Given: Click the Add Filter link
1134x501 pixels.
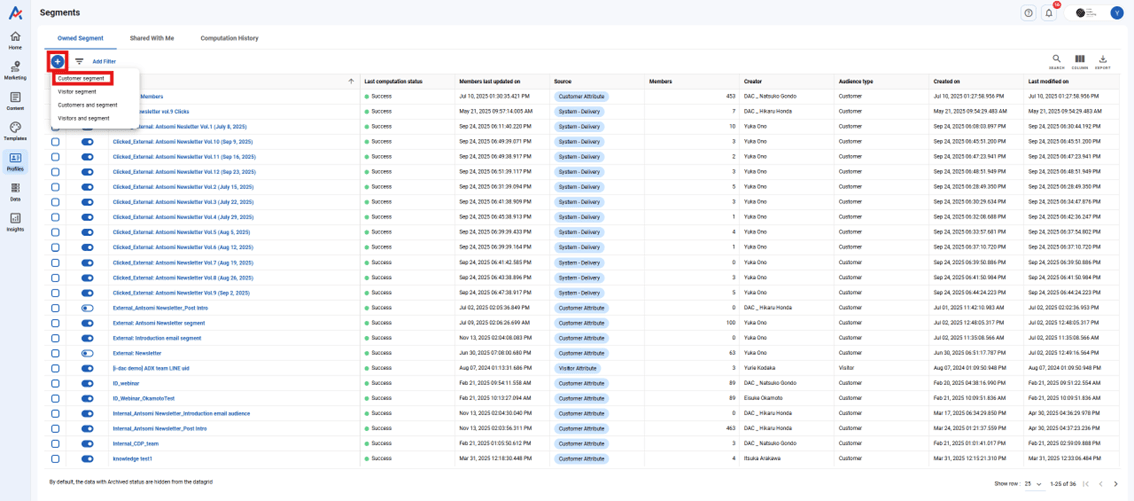Looking at the screenshot, I should click(104, 62).
